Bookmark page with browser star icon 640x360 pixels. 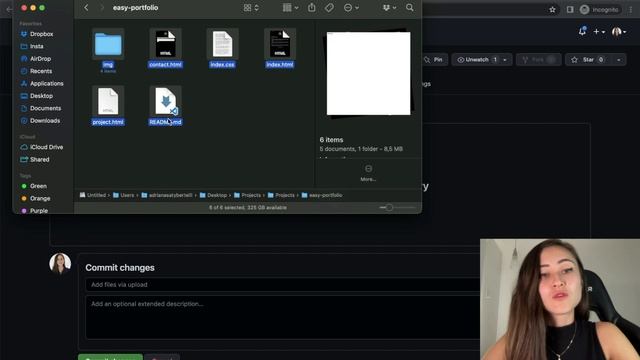coord(553,9)
